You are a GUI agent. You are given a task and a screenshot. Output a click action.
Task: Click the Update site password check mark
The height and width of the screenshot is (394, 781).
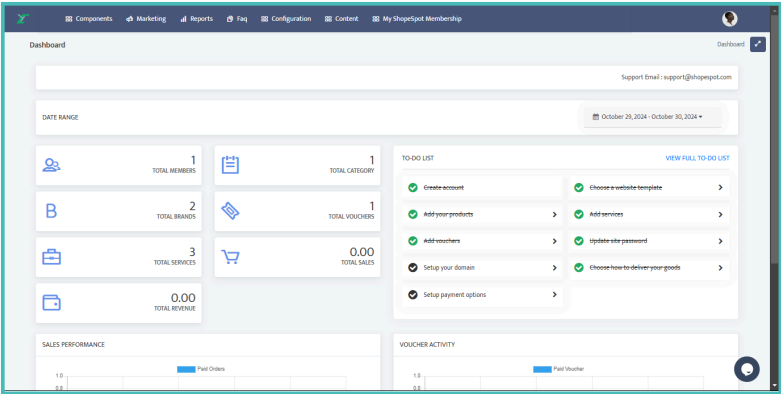coord(579,241)
